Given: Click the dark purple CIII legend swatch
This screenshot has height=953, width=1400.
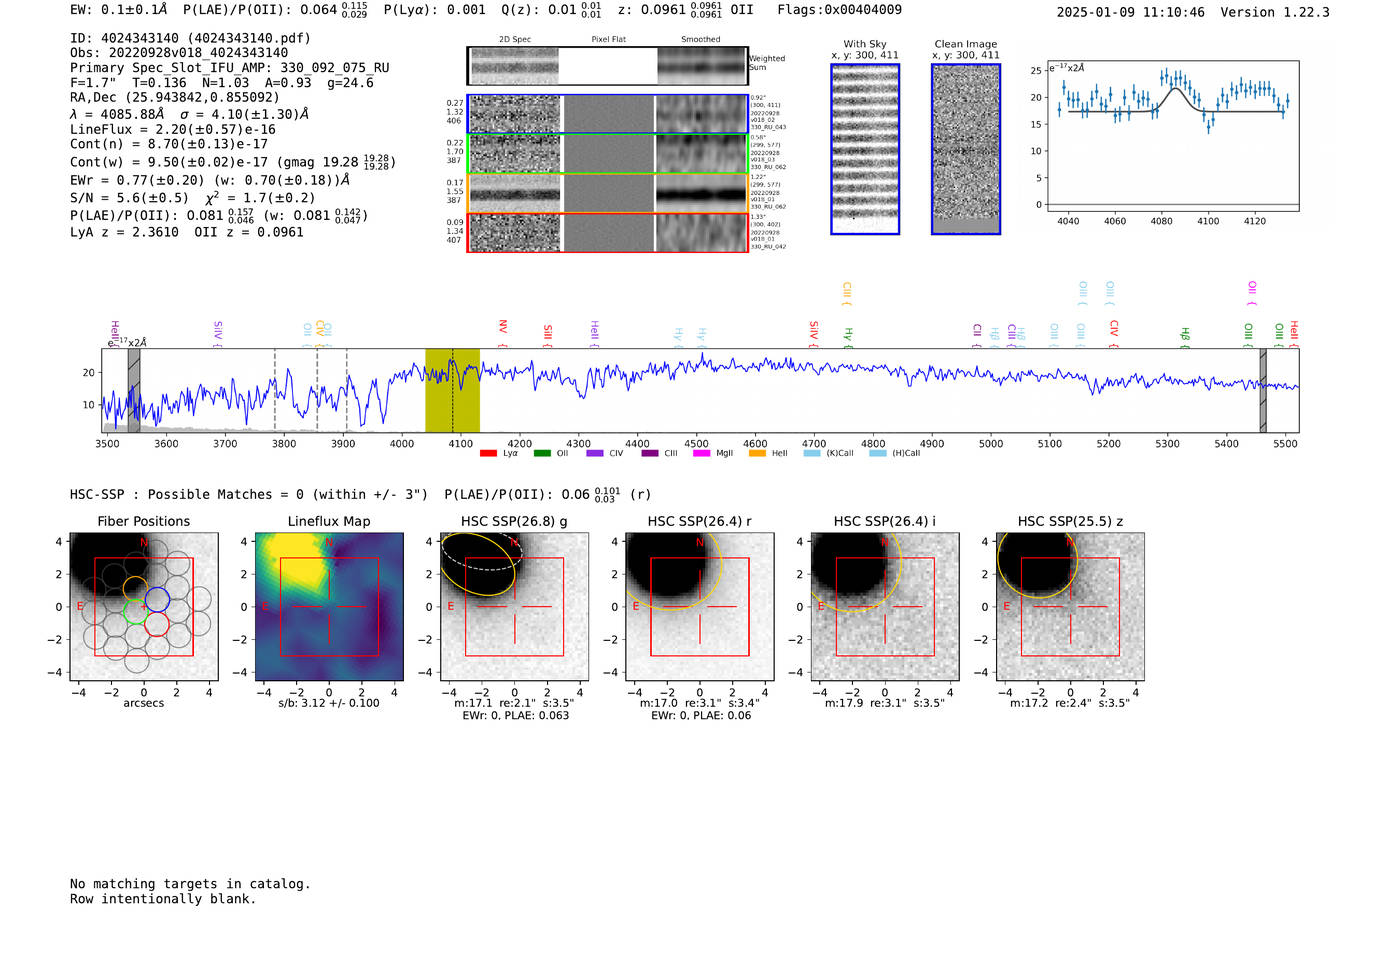Looking at the screenshot, I should pos(650,454).
